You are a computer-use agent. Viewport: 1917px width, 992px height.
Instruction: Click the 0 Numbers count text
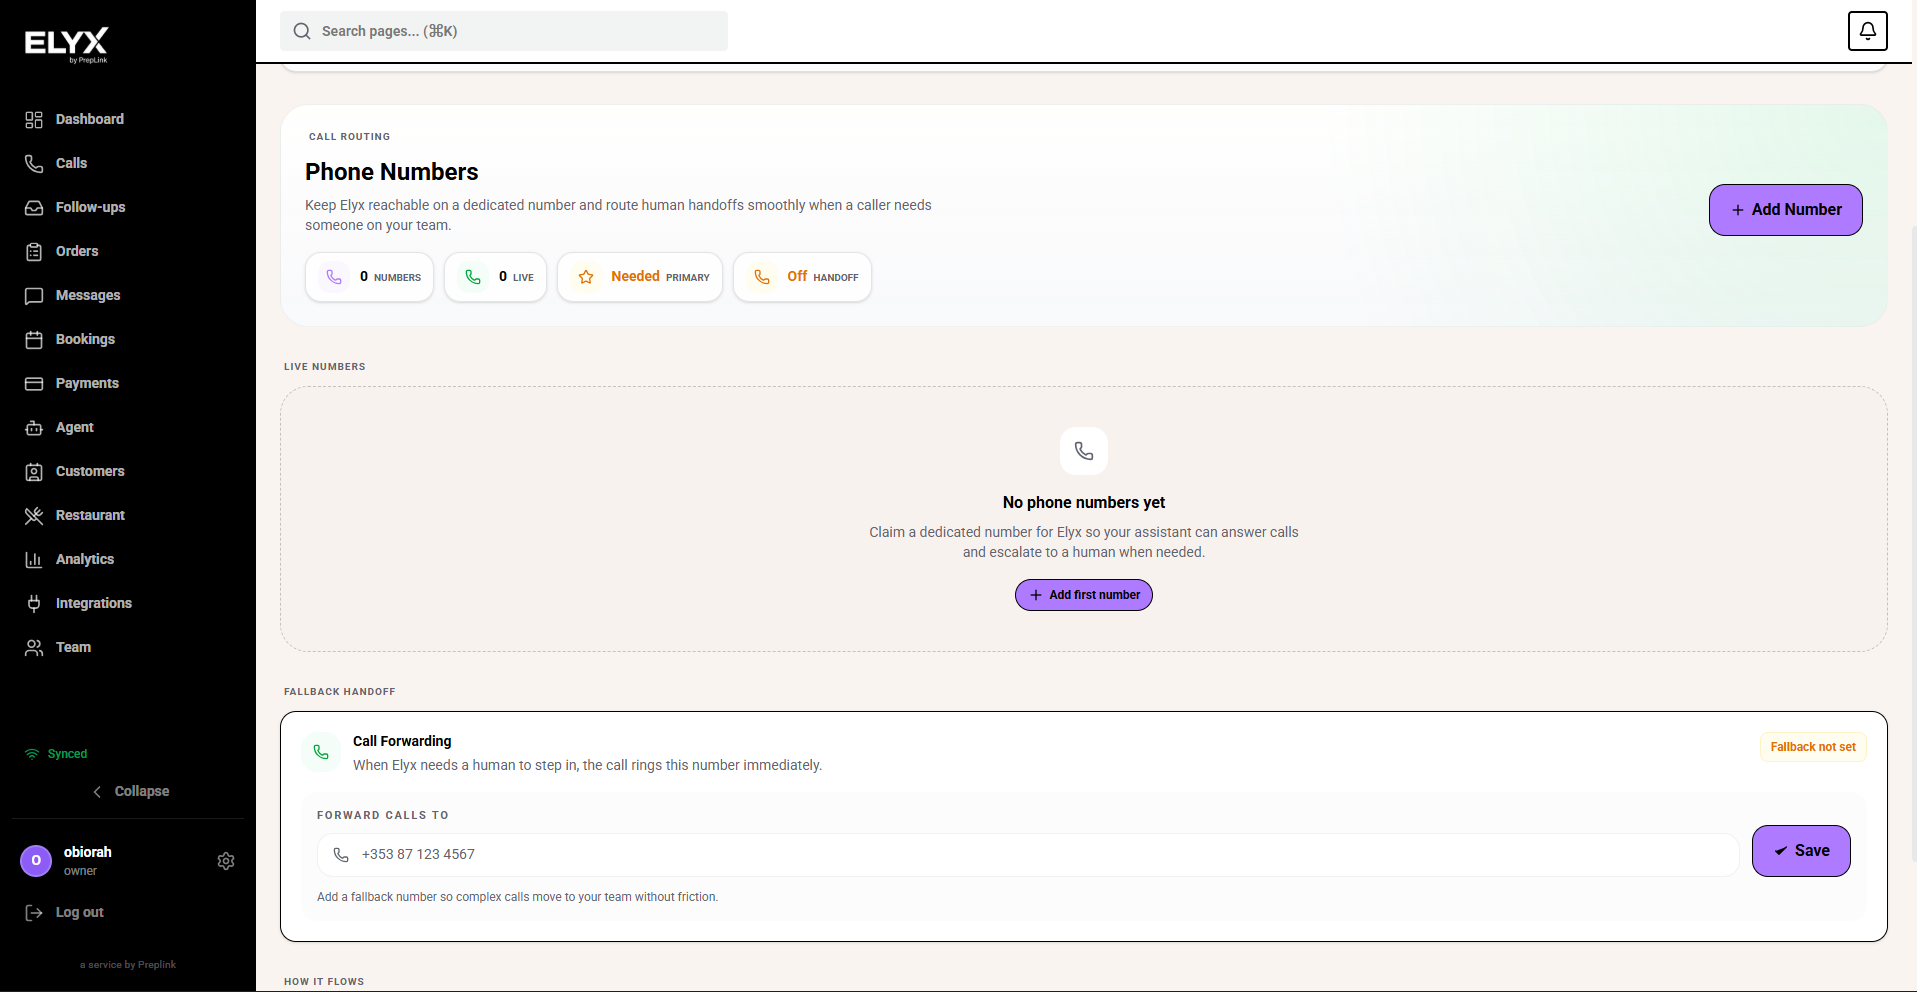tap(390, 277)
